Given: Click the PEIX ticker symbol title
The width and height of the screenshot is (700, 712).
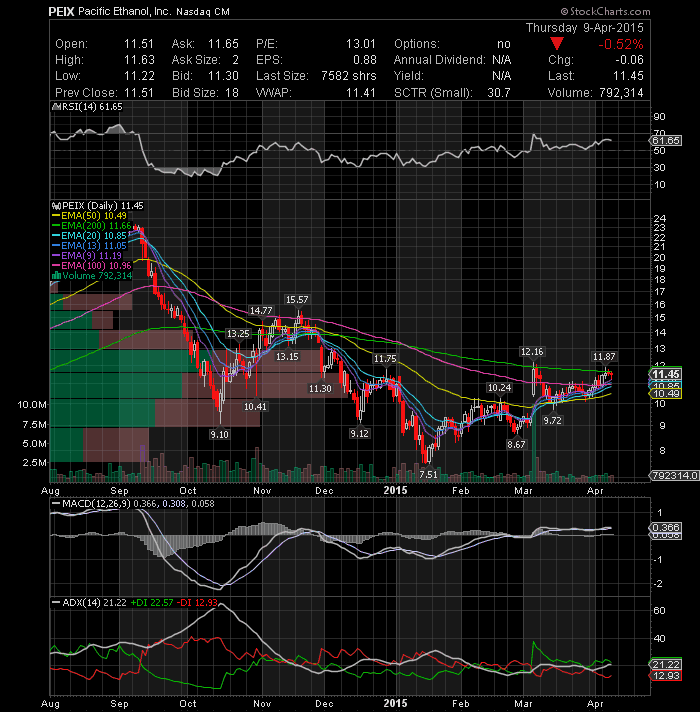Looking at the screenshot, I should (x=61, y=12).
